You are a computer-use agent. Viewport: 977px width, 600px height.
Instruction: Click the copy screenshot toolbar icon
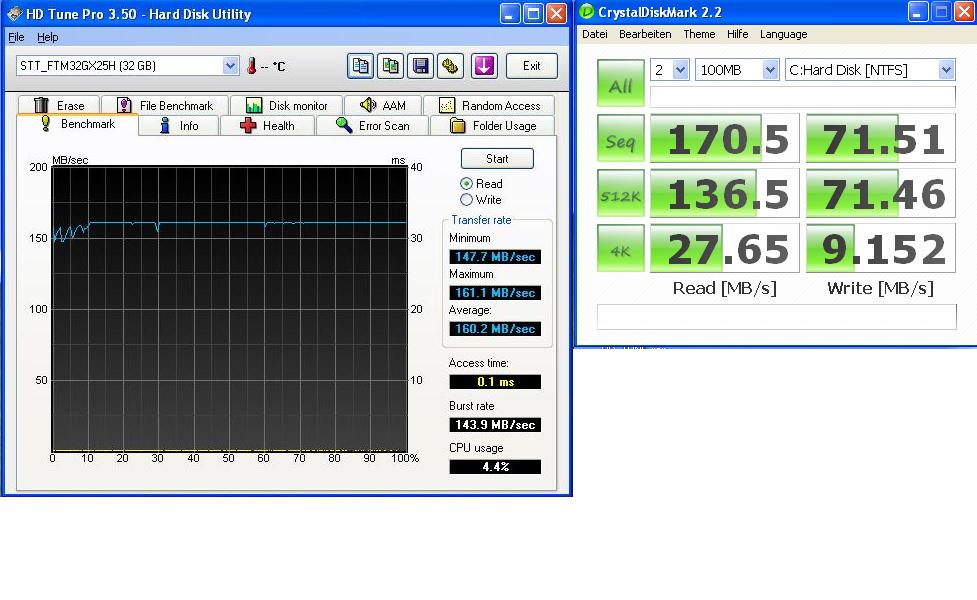coord(391,66)
